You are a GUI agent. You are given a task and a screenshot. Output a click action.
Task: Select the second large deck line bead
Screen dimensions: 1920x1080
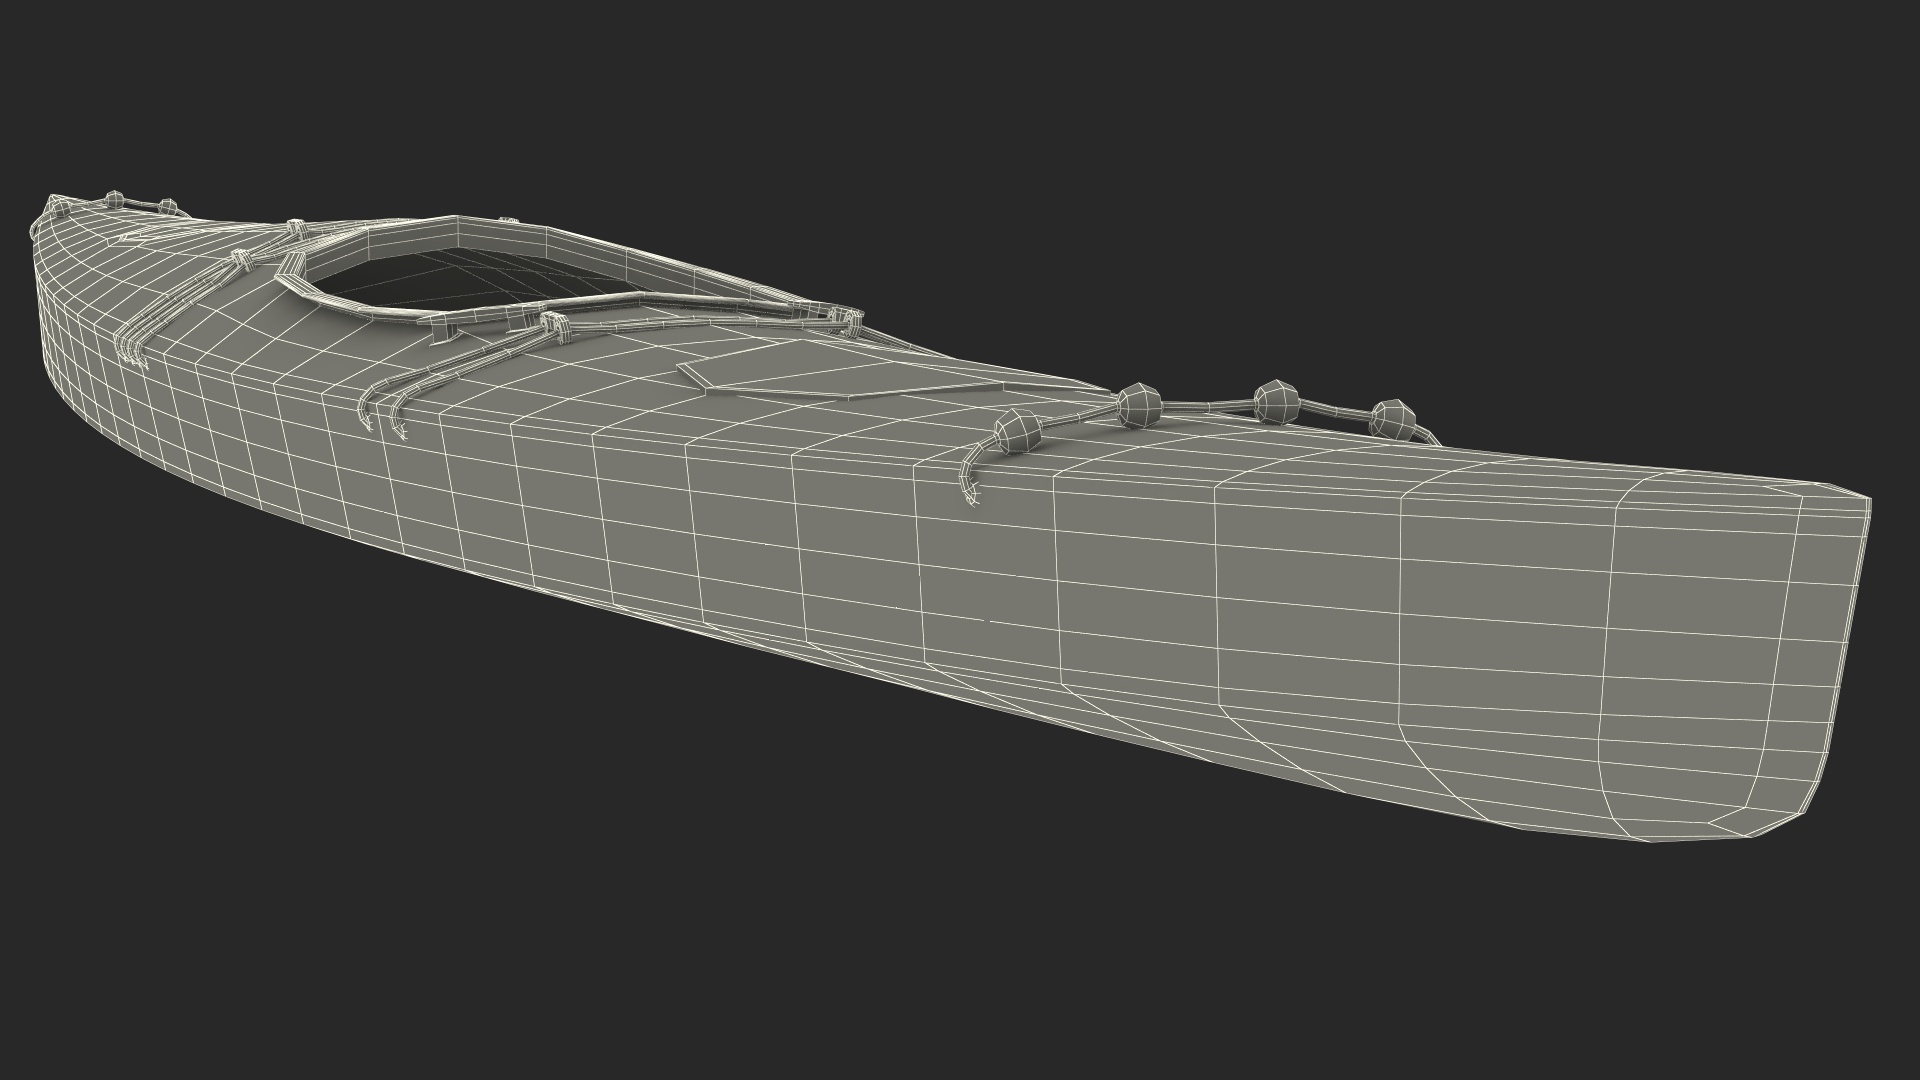(x=1137, y=404)
